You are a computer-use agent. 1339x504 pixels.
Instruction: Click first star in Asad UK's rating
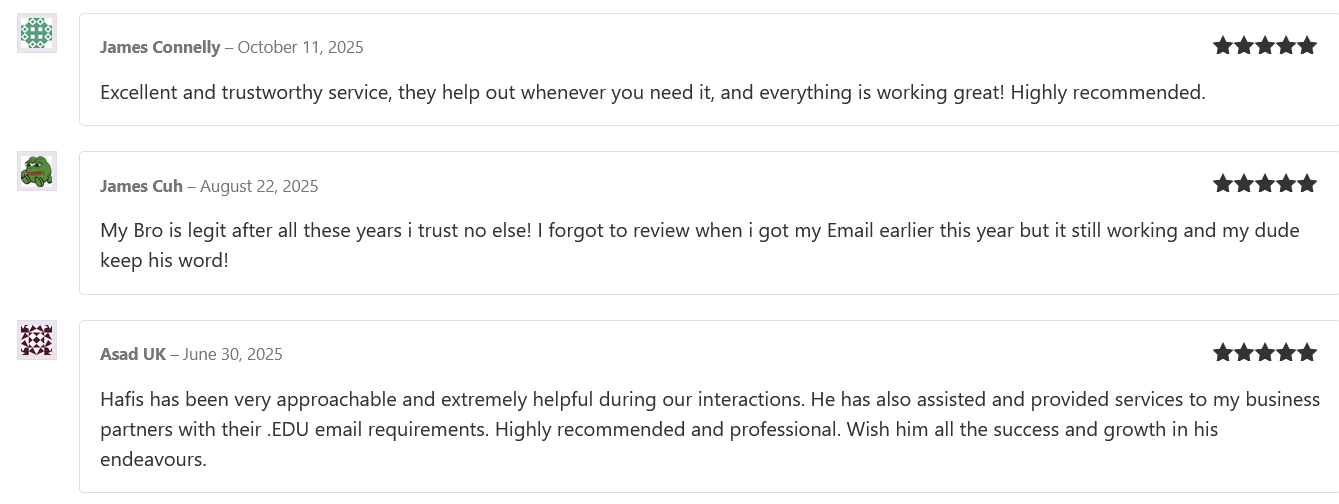pyautogui.click(x=1223, y=352)
